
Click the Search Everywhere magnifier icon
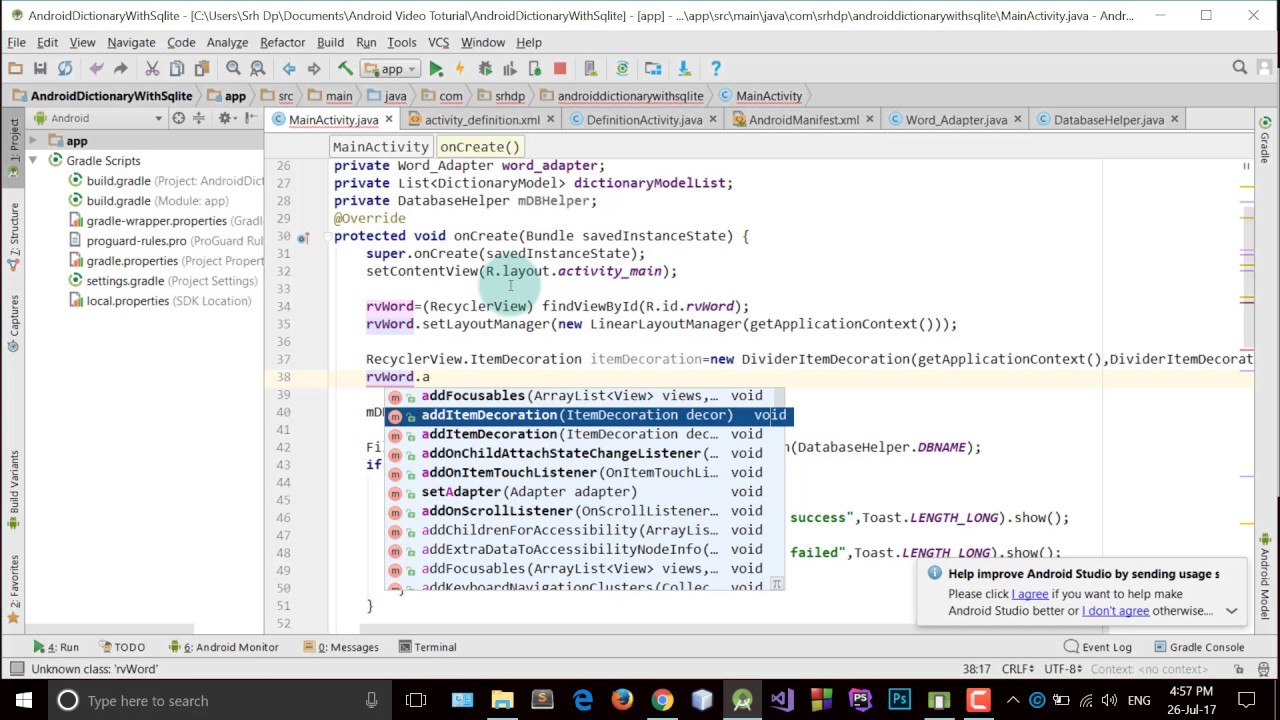[1240, 68]
